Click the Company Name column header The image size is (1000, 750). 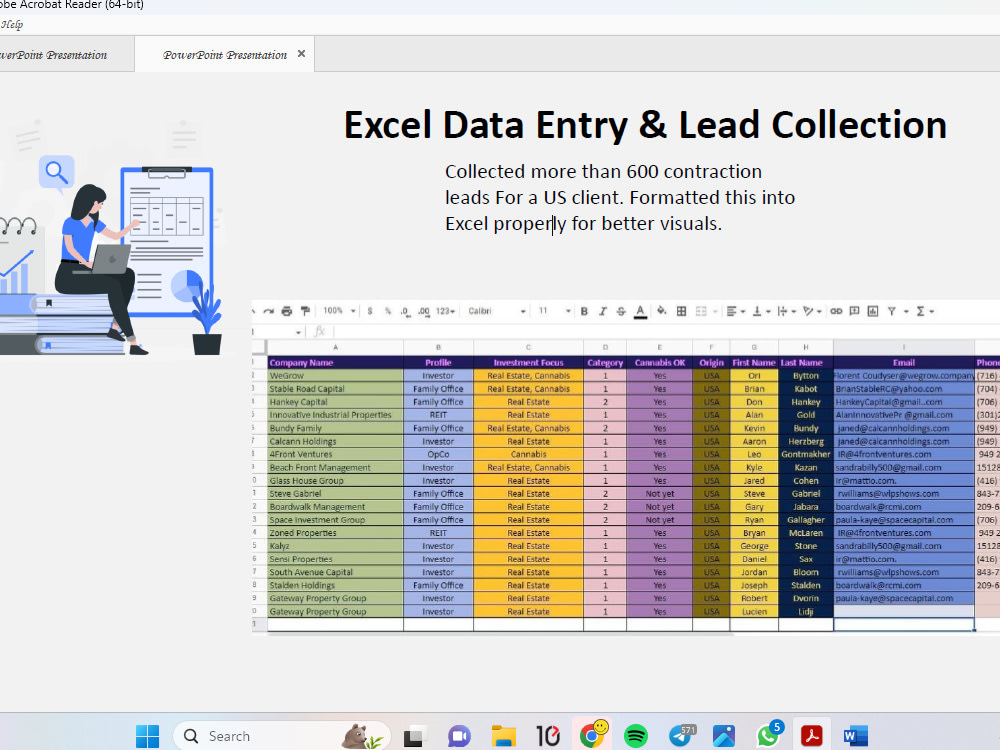pyautogui.click(x=335, y=362)
